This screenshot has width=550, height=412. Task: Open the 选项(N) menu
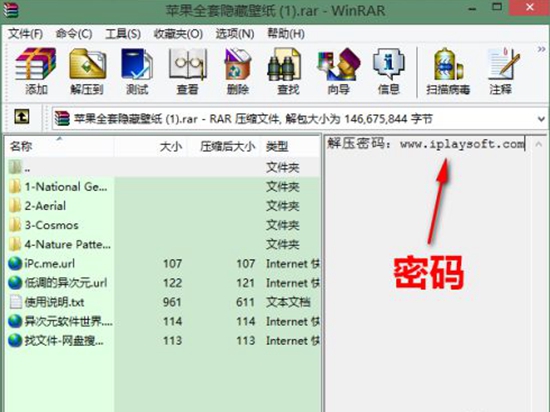(235, 34)
